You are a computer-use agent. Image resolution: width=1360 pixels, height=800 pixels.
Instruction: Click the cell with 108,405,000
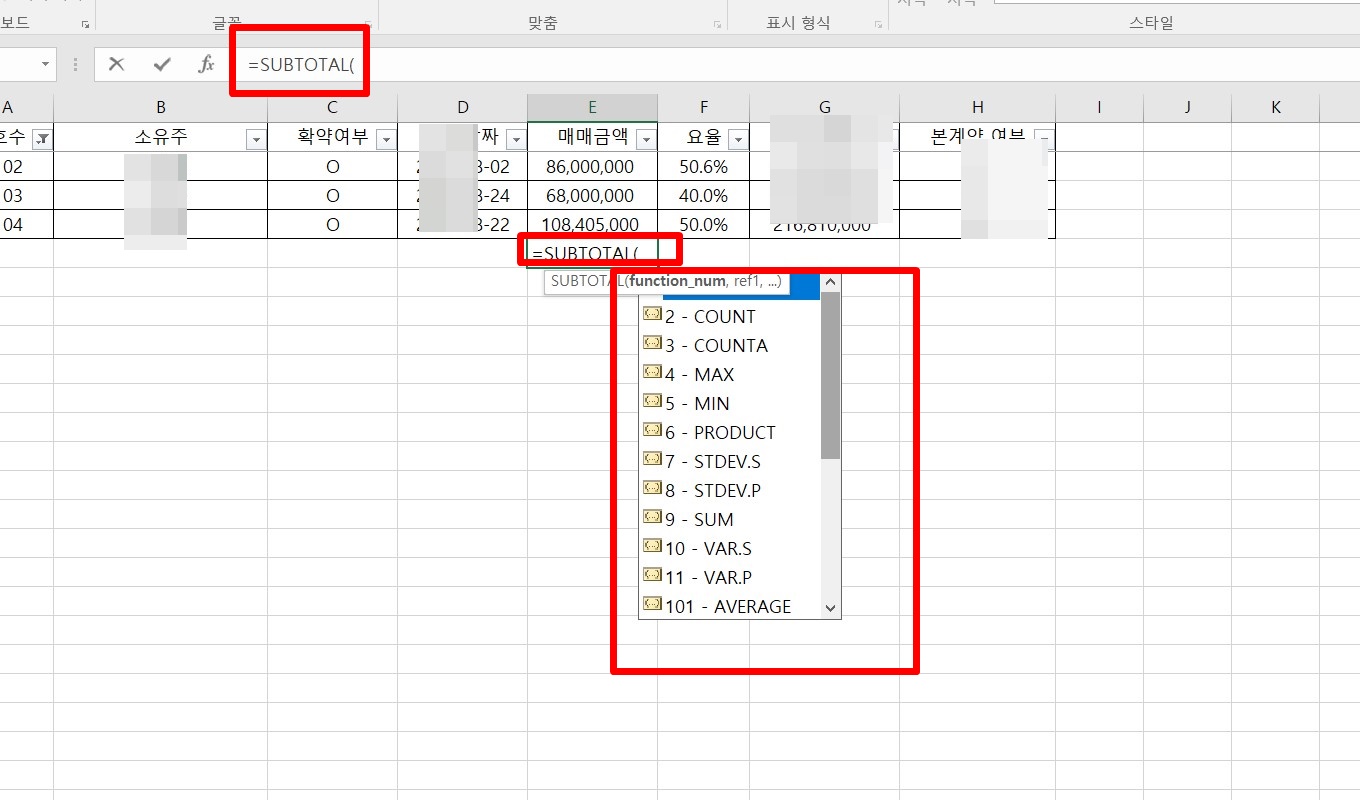tap(592, 225)
